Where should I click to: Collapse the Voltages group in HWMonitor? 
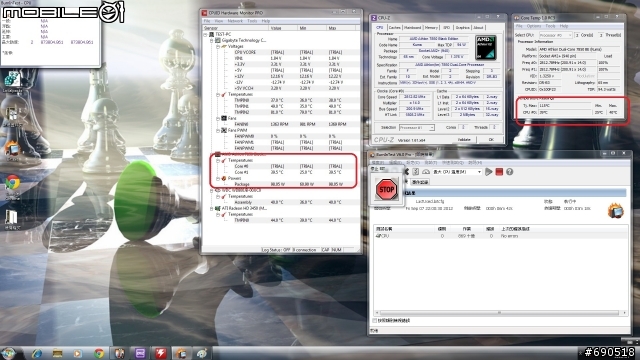coord(218,47)
